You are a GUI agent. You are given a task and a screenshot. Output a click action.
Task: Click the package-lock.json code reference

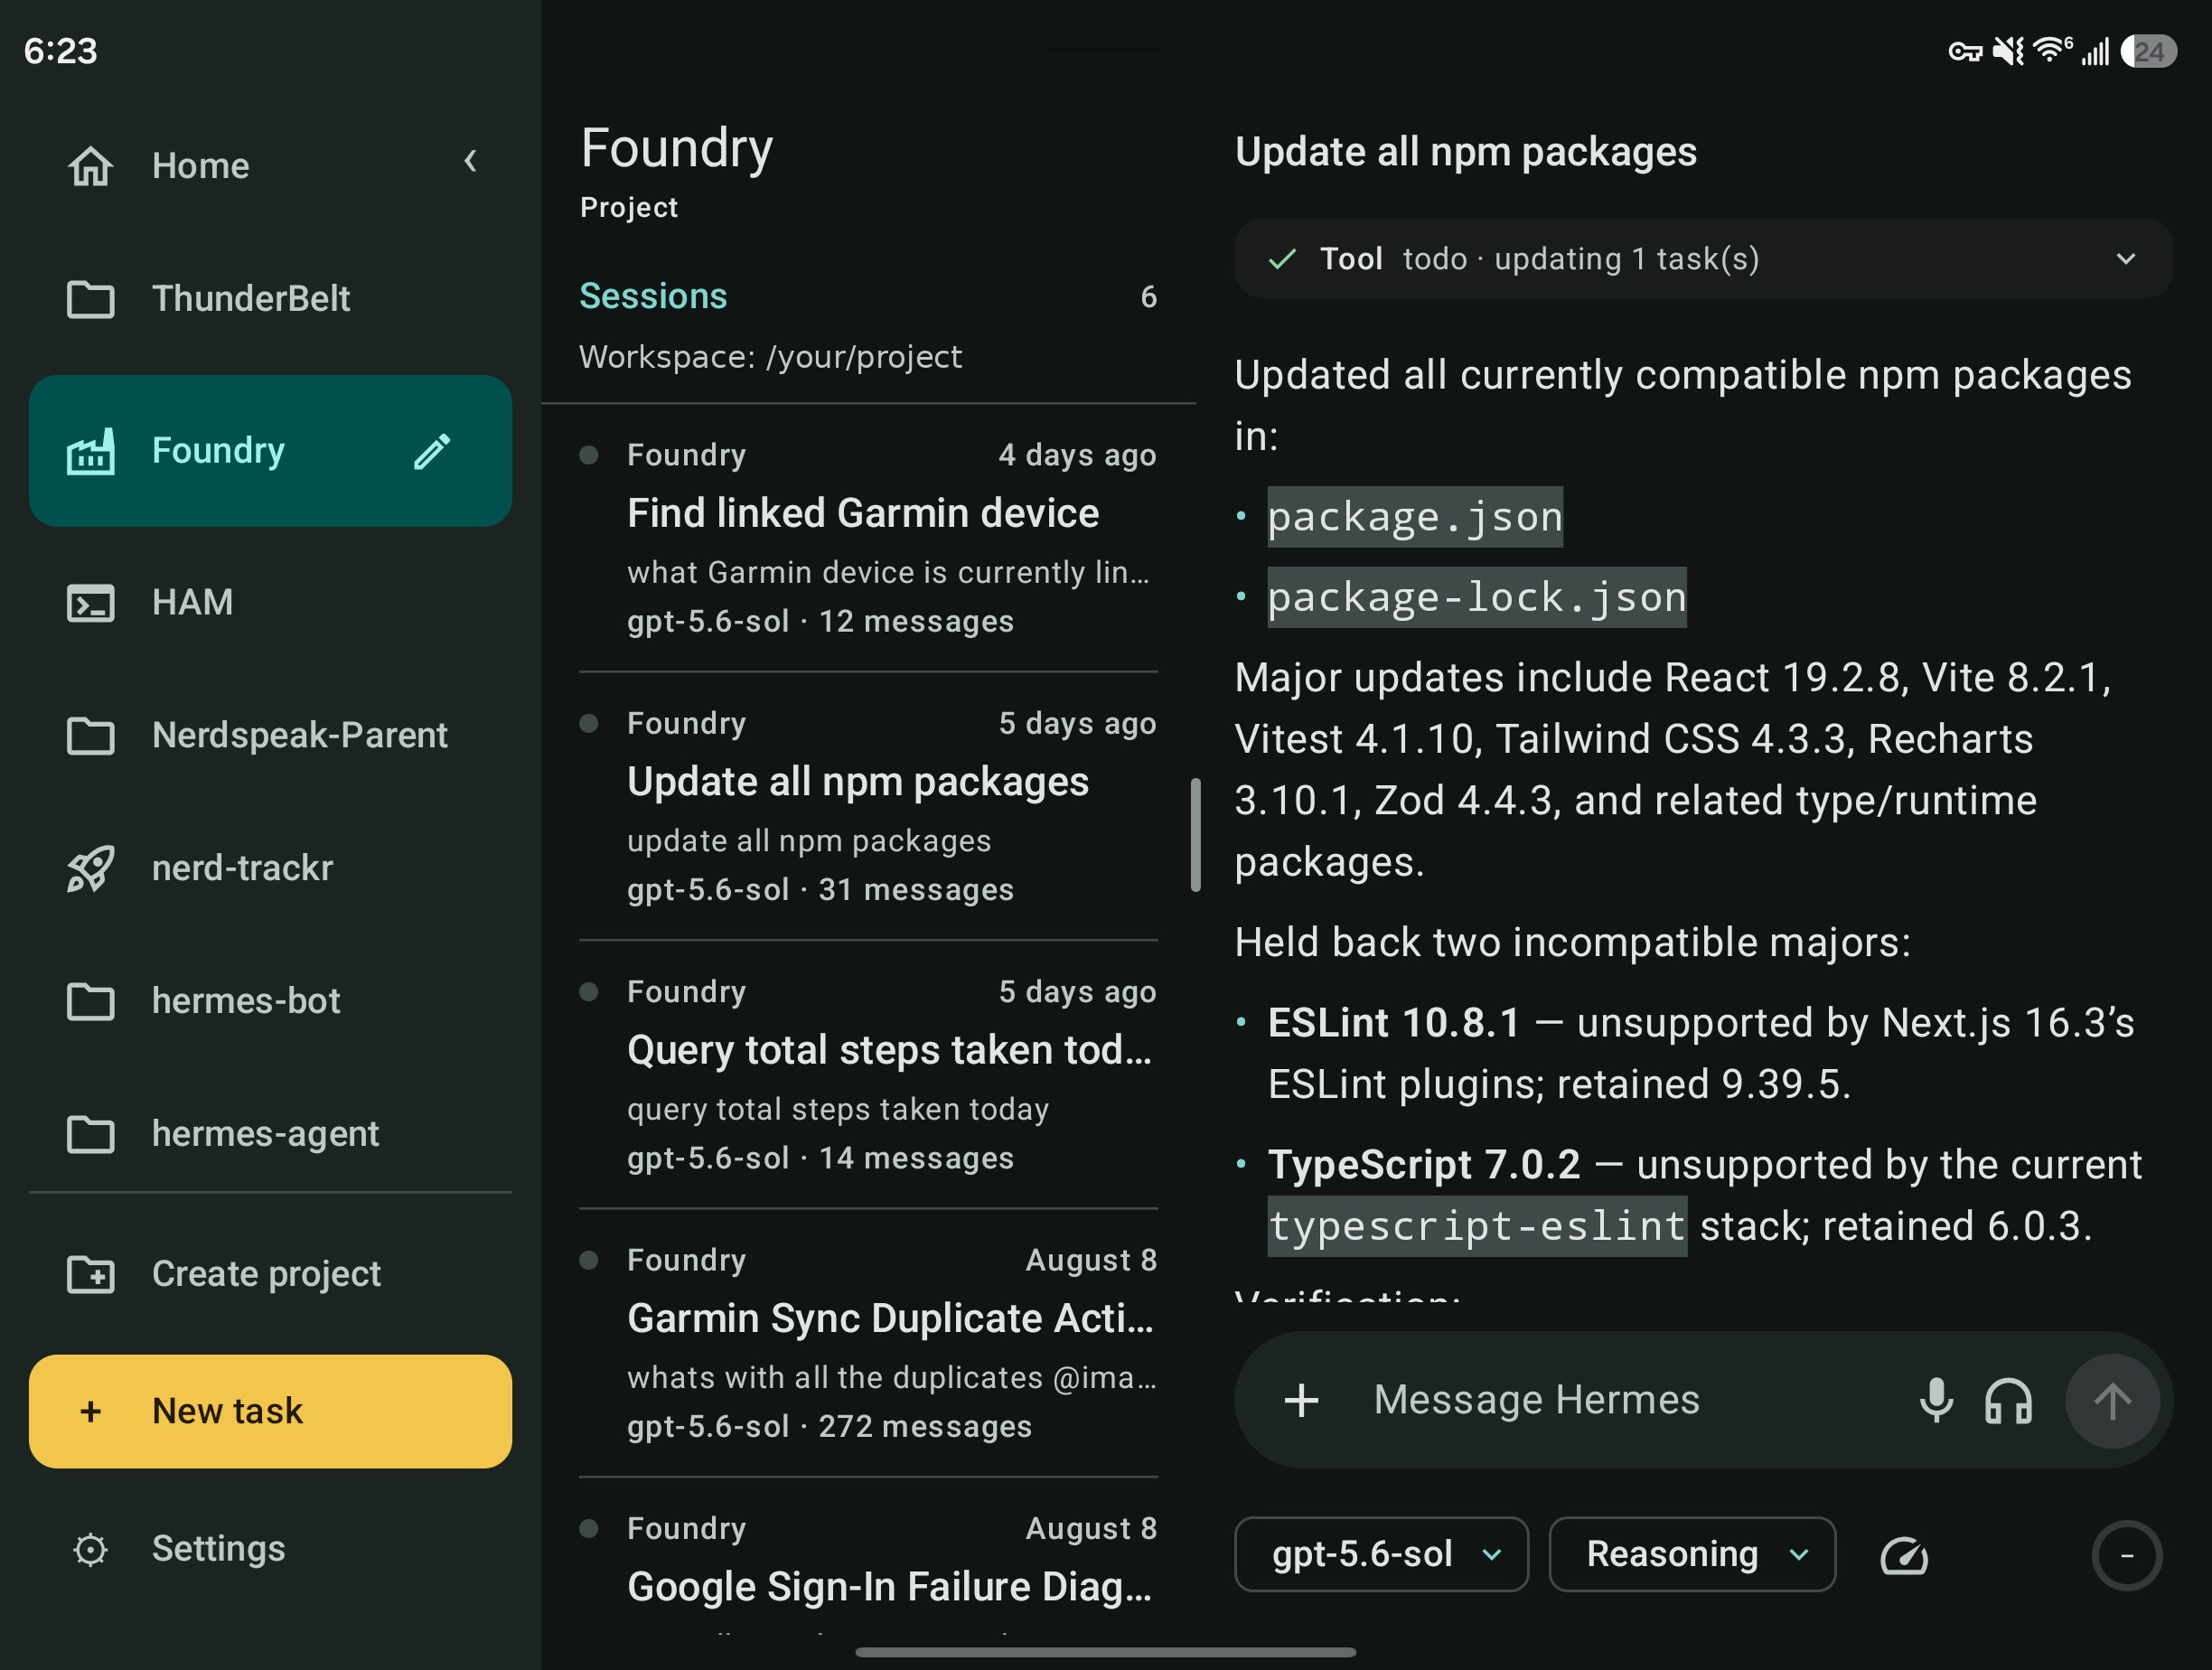pos(1476,597)
